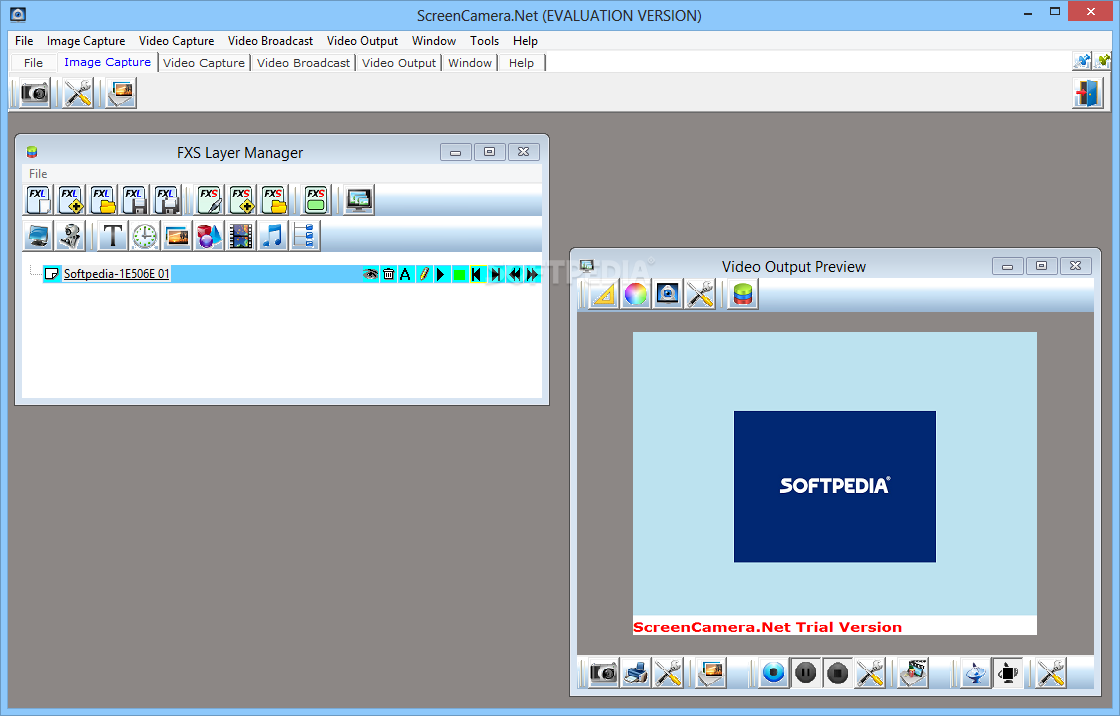This screenshot has height=716, width=1120.
Task: Click the A text icon on Softpedia layer row
Action: click(406, 274)
